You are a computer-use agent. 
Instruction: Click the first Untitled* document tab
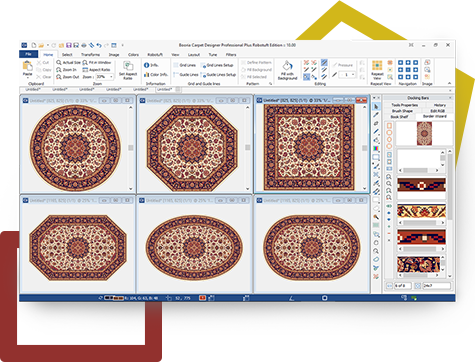33,89
